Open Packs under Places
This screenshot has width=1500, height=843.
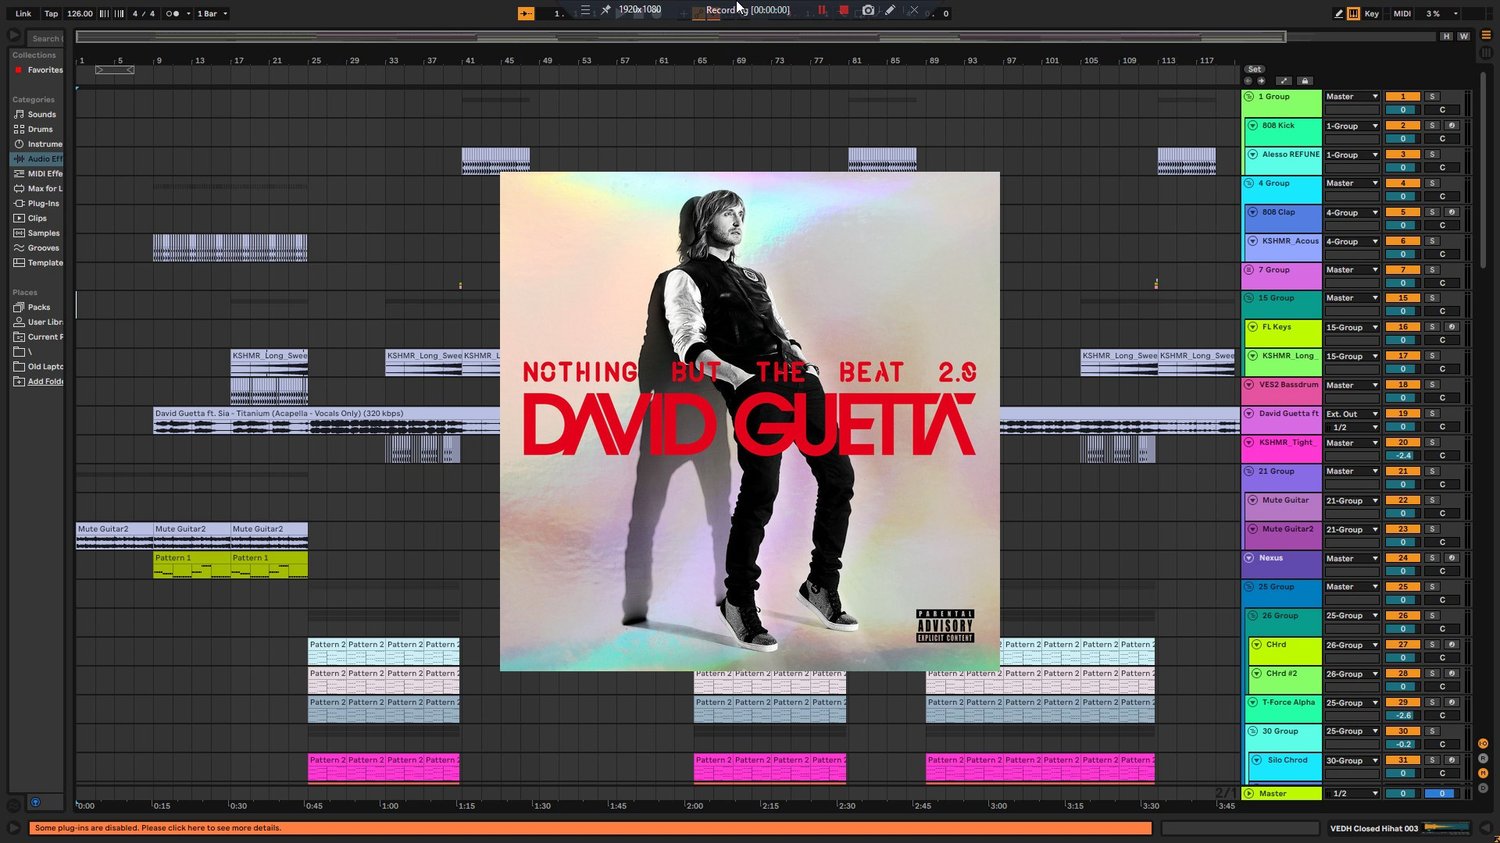[x=36, y=307]
